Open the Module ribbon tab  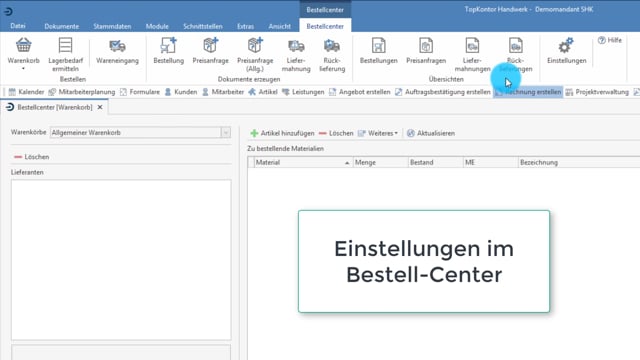[157, 26]
